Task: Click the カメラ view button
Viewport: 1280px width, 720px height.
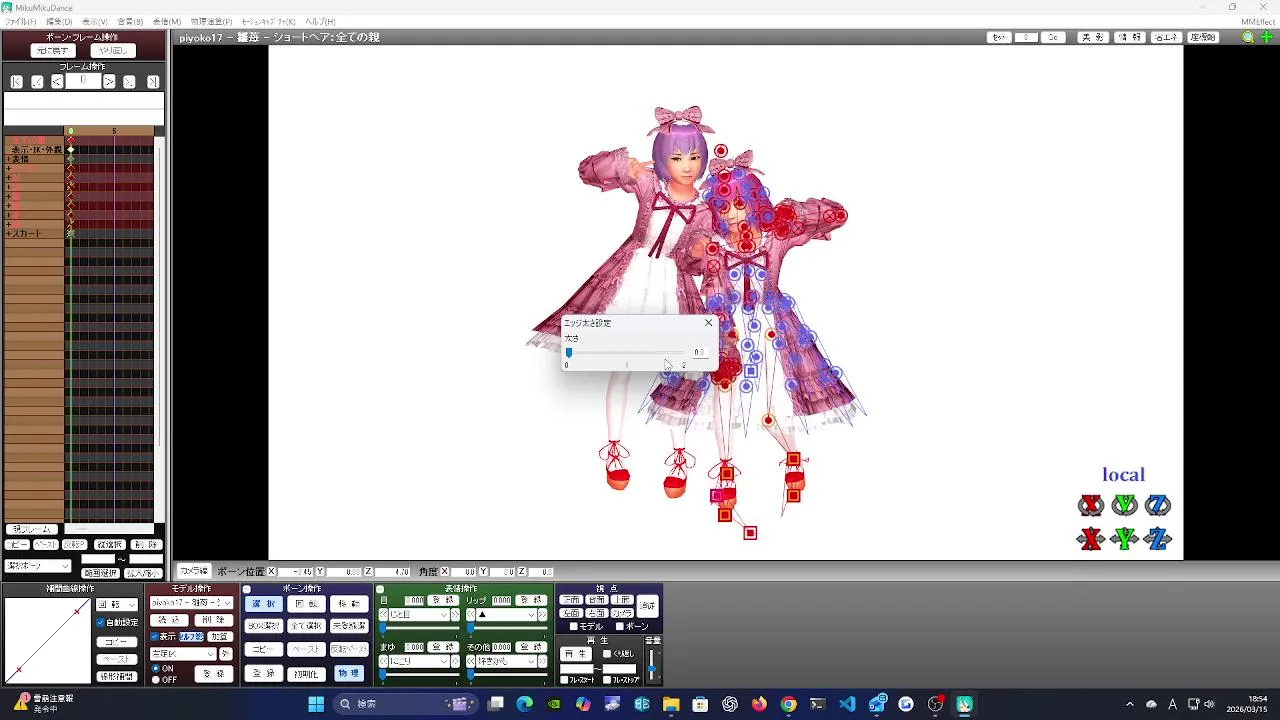Action: 622,612
